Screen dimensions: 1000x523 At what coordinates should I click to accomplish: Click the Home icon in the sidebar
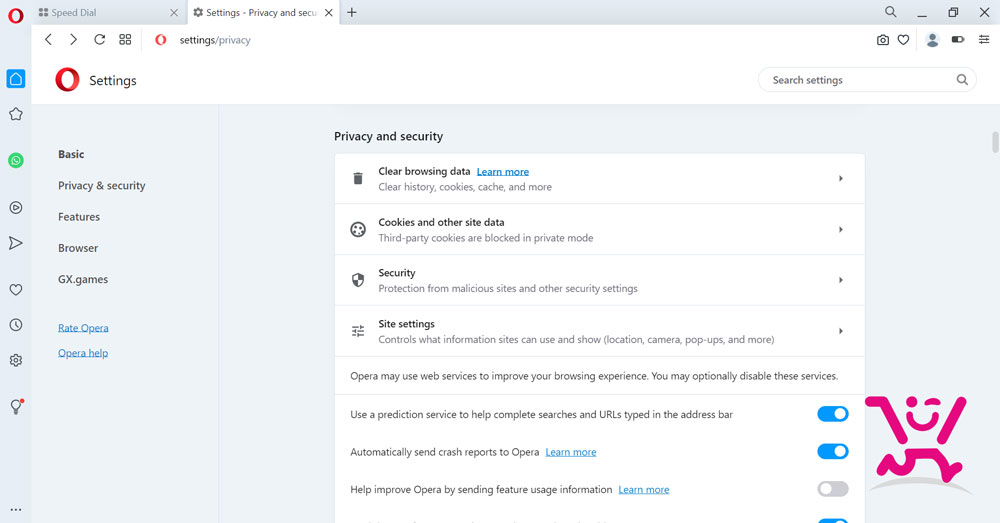16,78
